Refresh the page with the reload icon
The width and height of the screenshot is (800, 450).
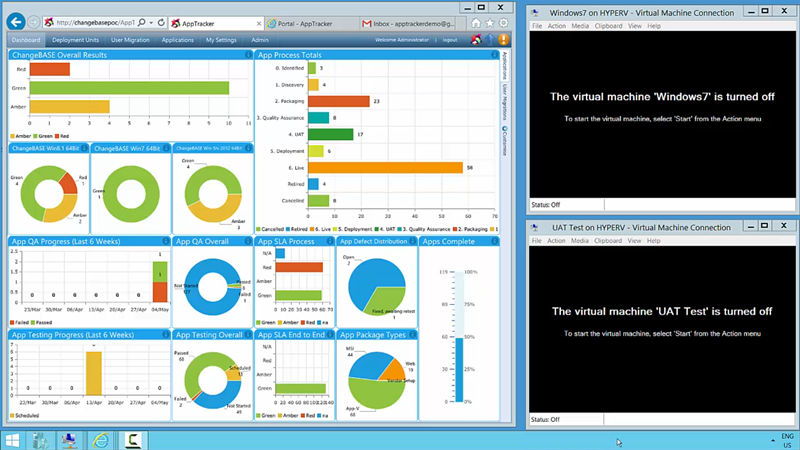click(161, 22)
